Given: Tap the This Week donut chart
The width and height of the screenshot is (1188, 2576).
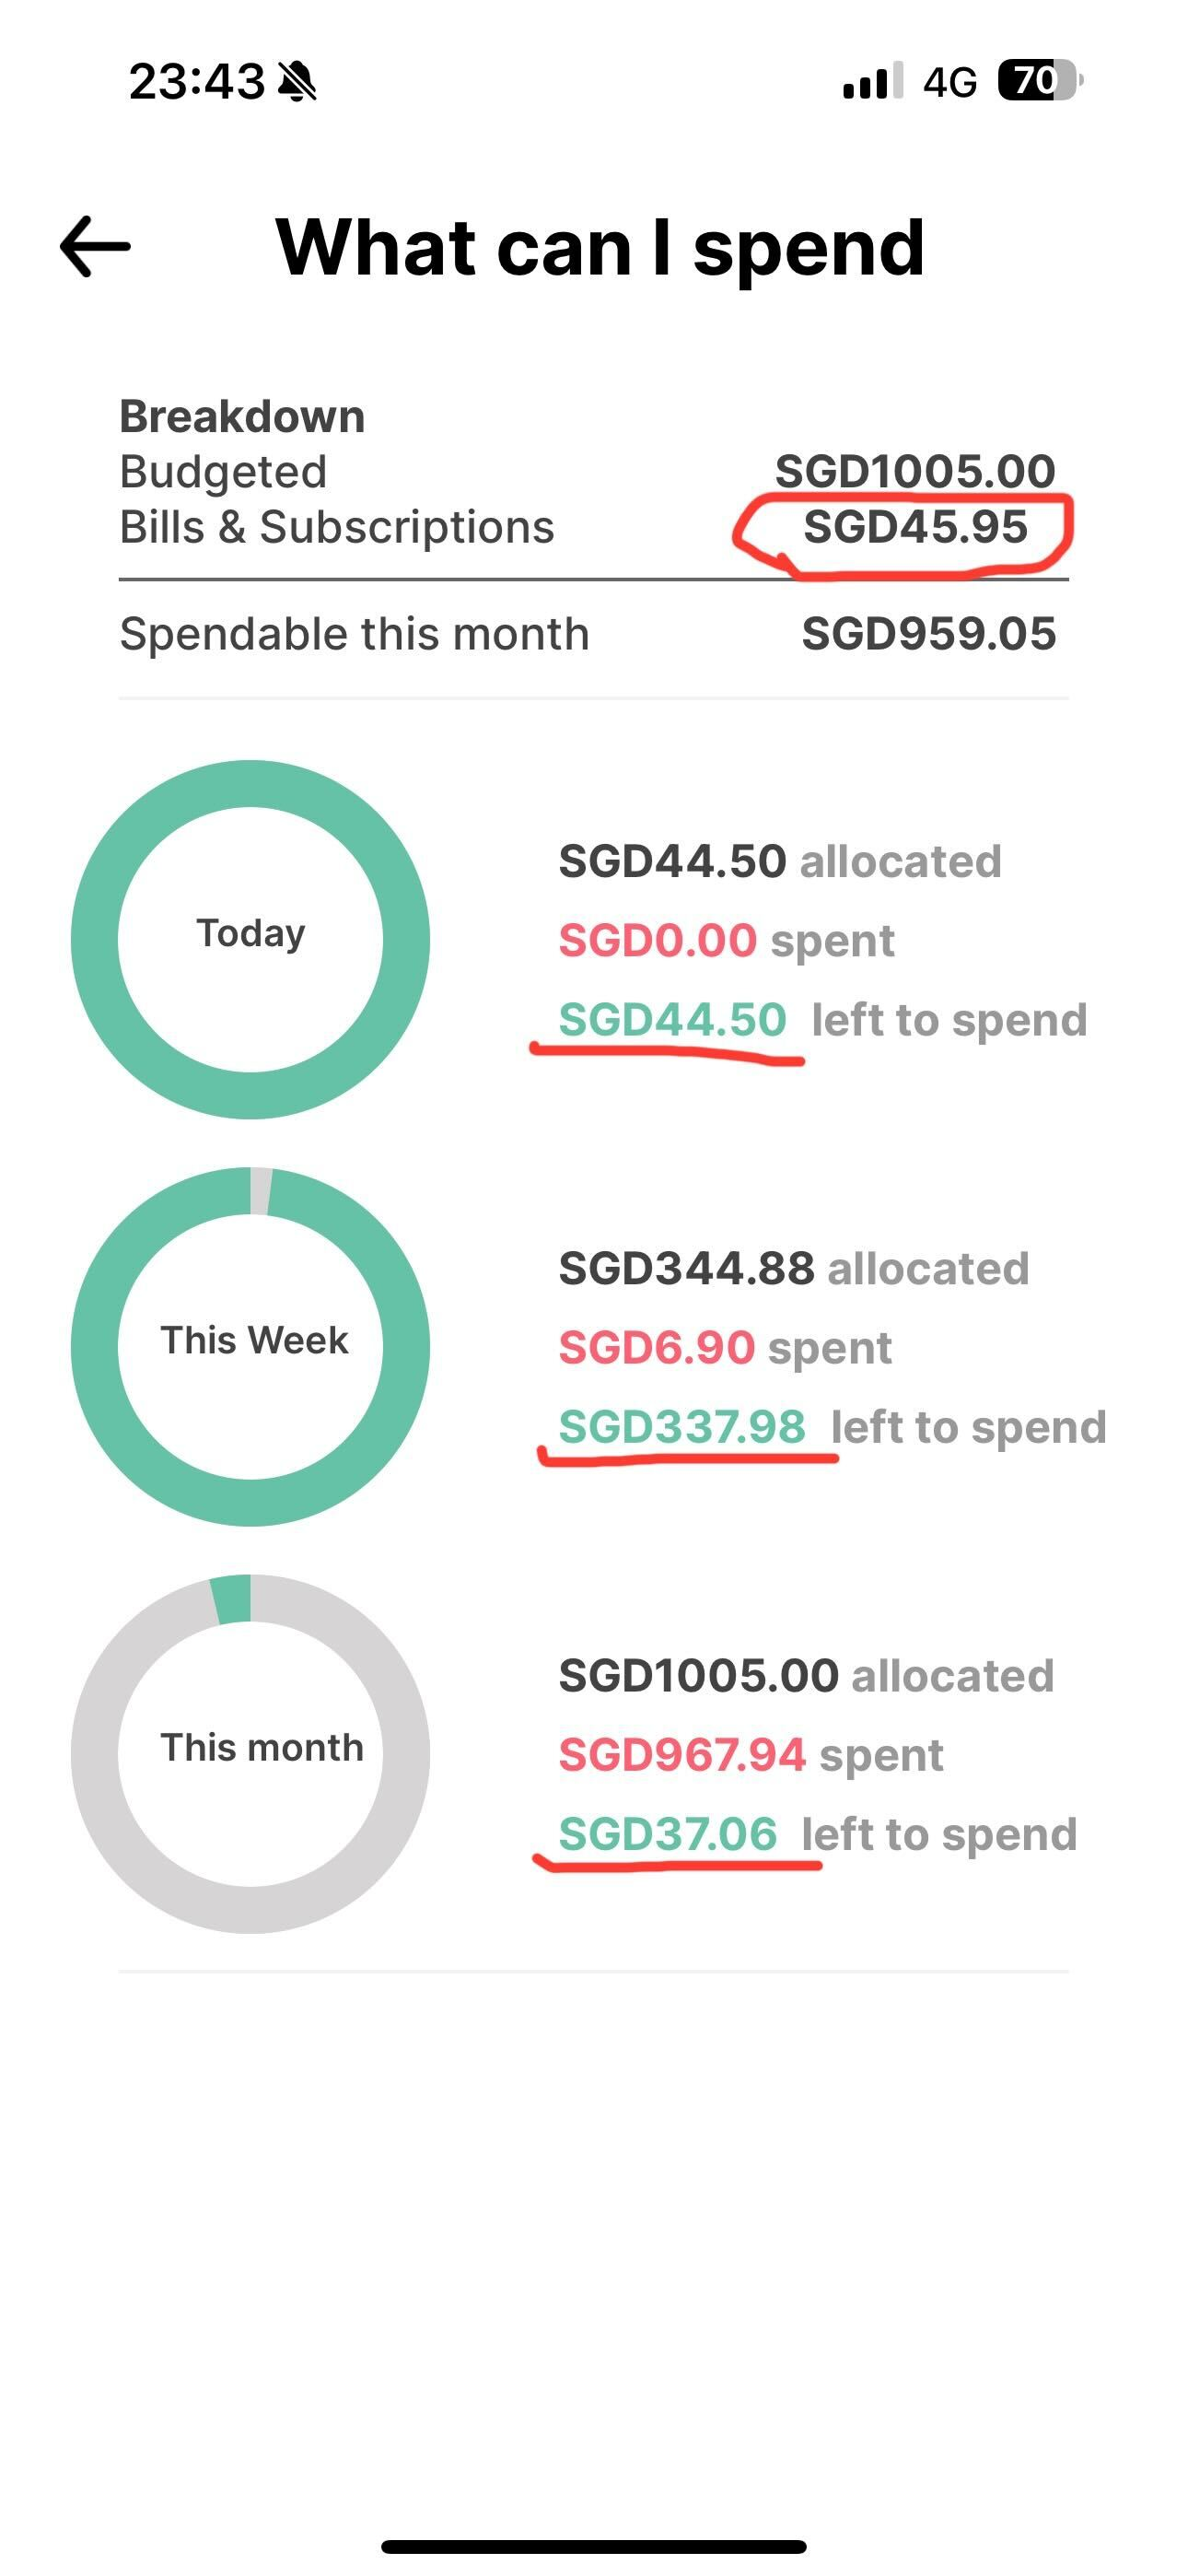Looking at the screenshot, I should click(x=250, y=1346).
